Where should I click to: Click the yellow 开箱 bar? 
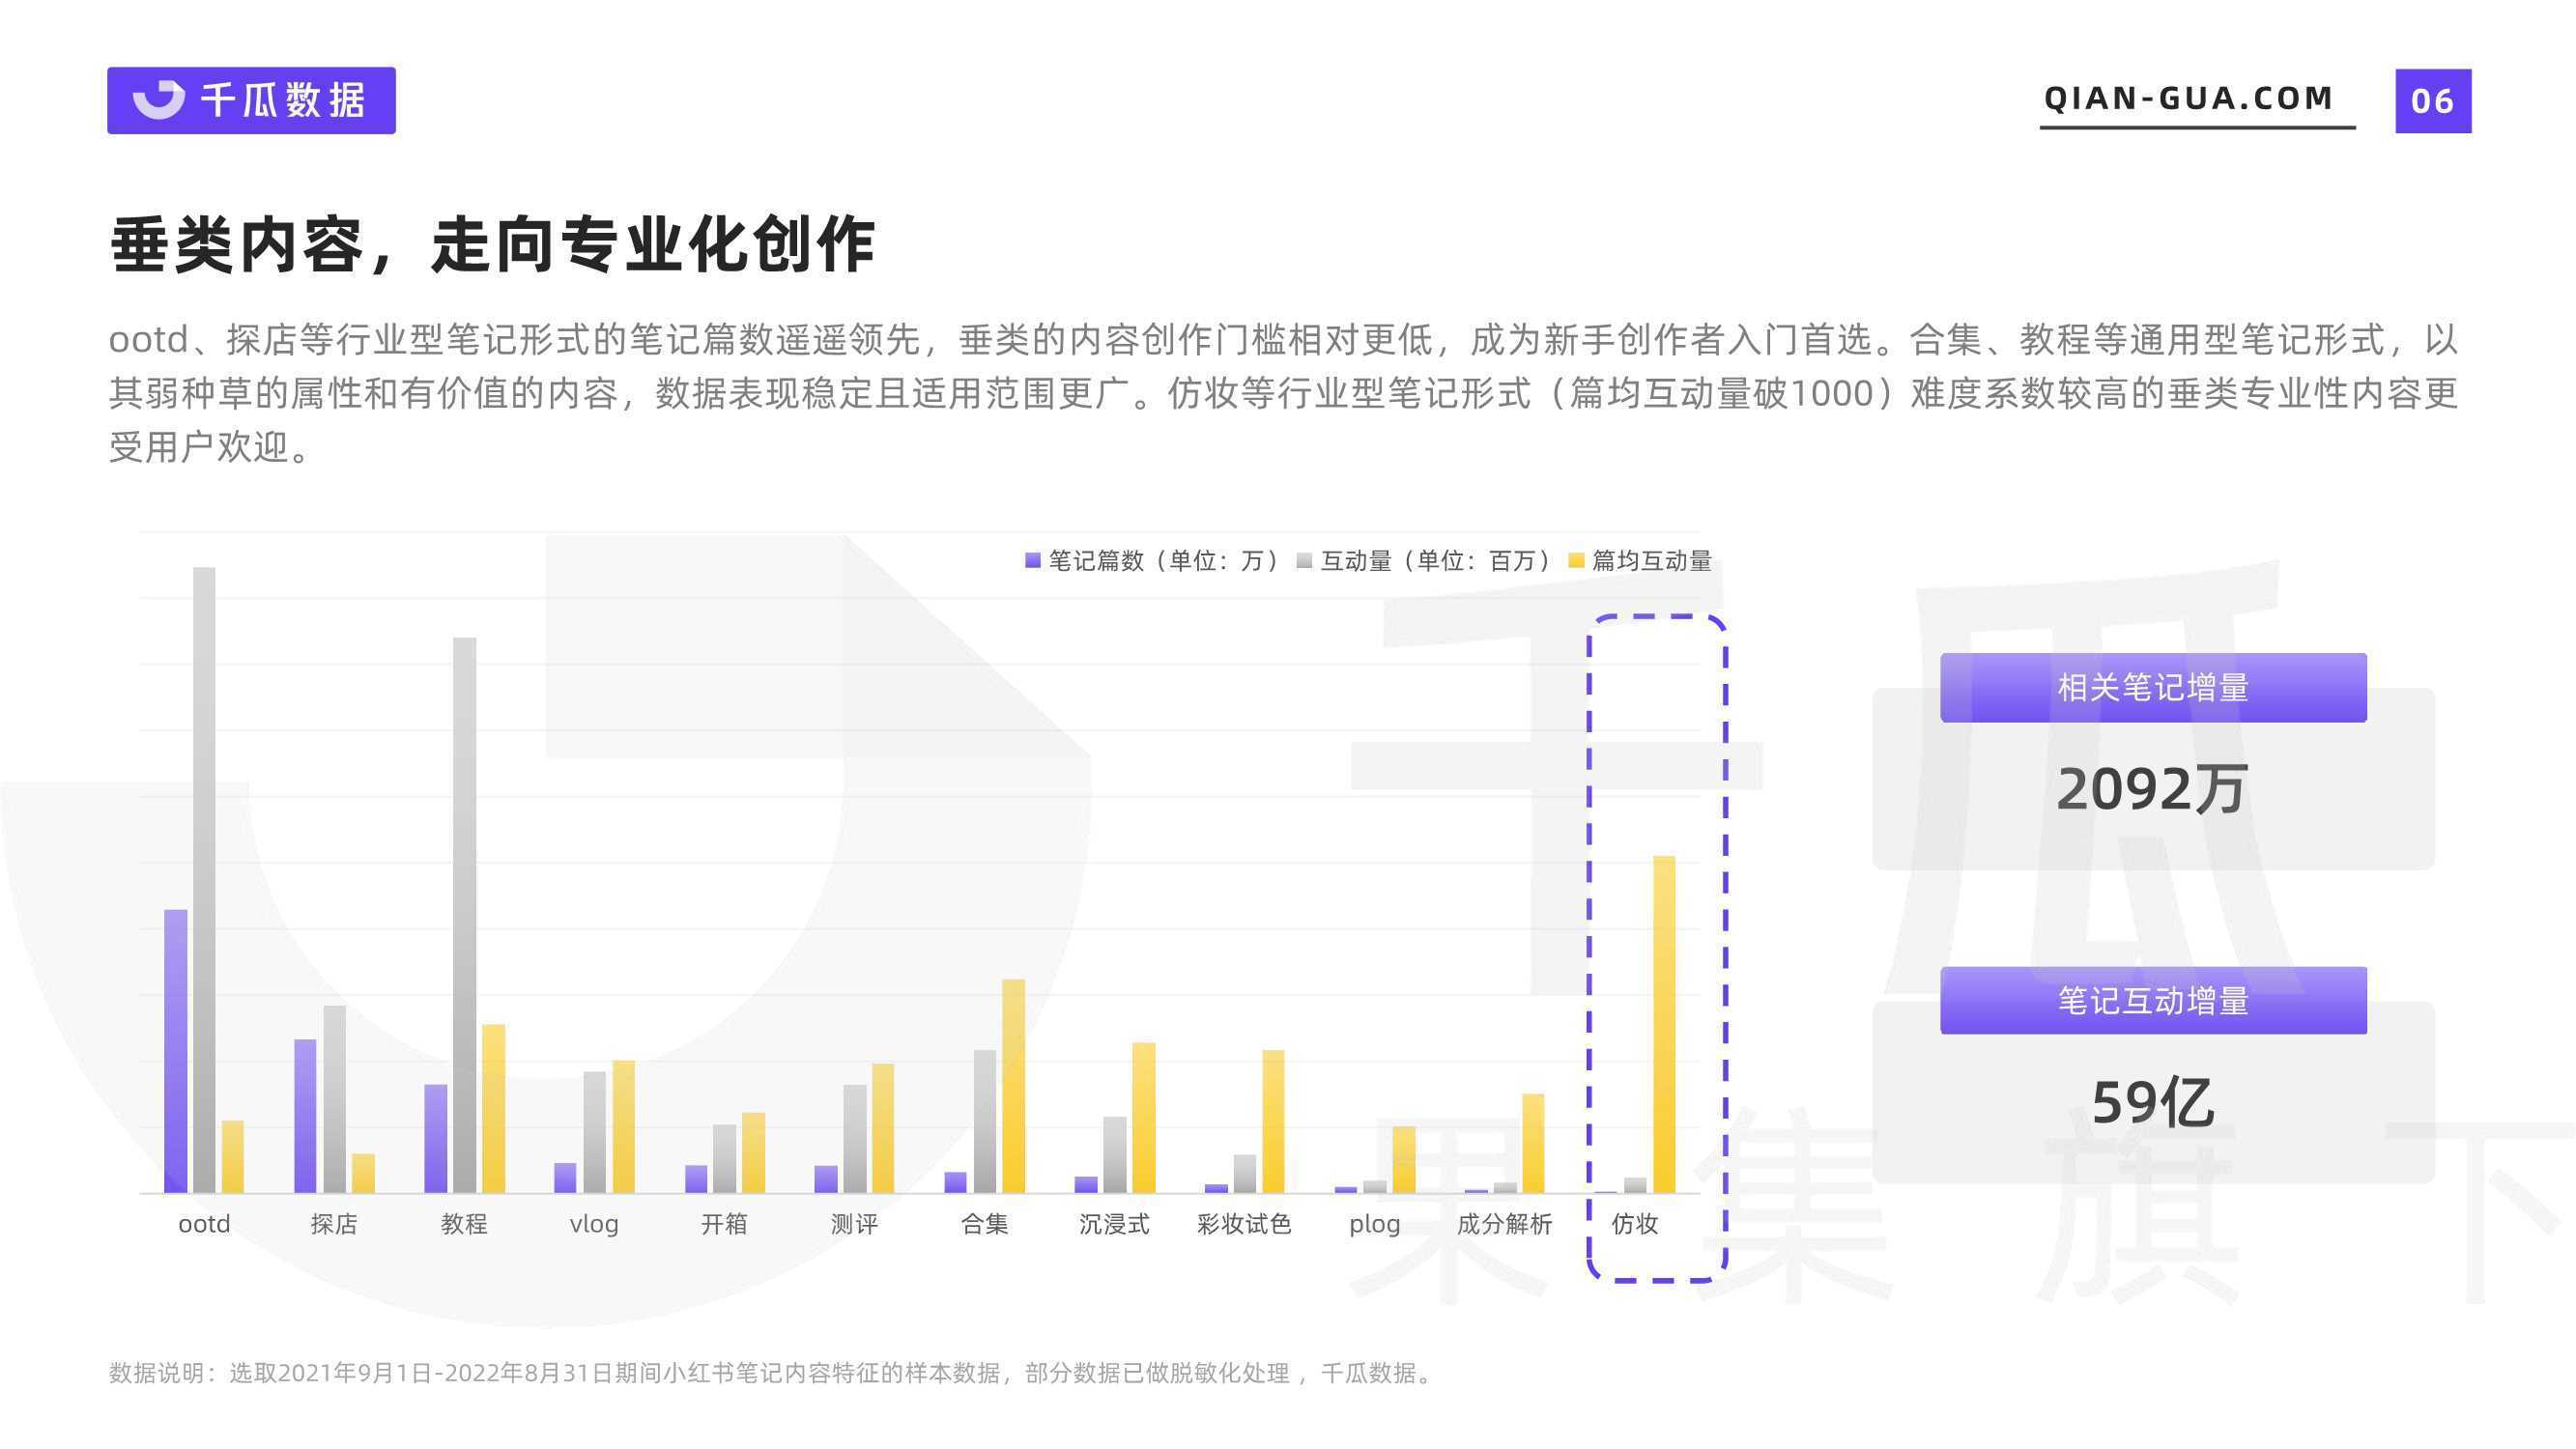pyautogui.click(x=753, y=1153)
